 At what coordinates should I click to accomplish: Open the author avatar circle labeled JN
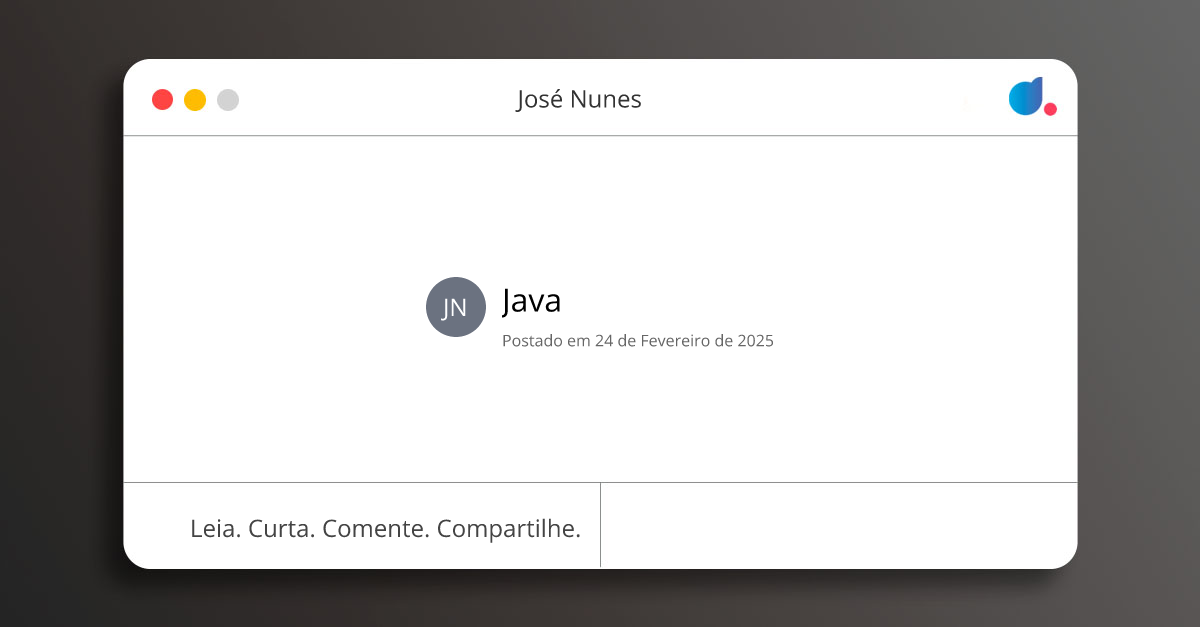click(455, 307)
